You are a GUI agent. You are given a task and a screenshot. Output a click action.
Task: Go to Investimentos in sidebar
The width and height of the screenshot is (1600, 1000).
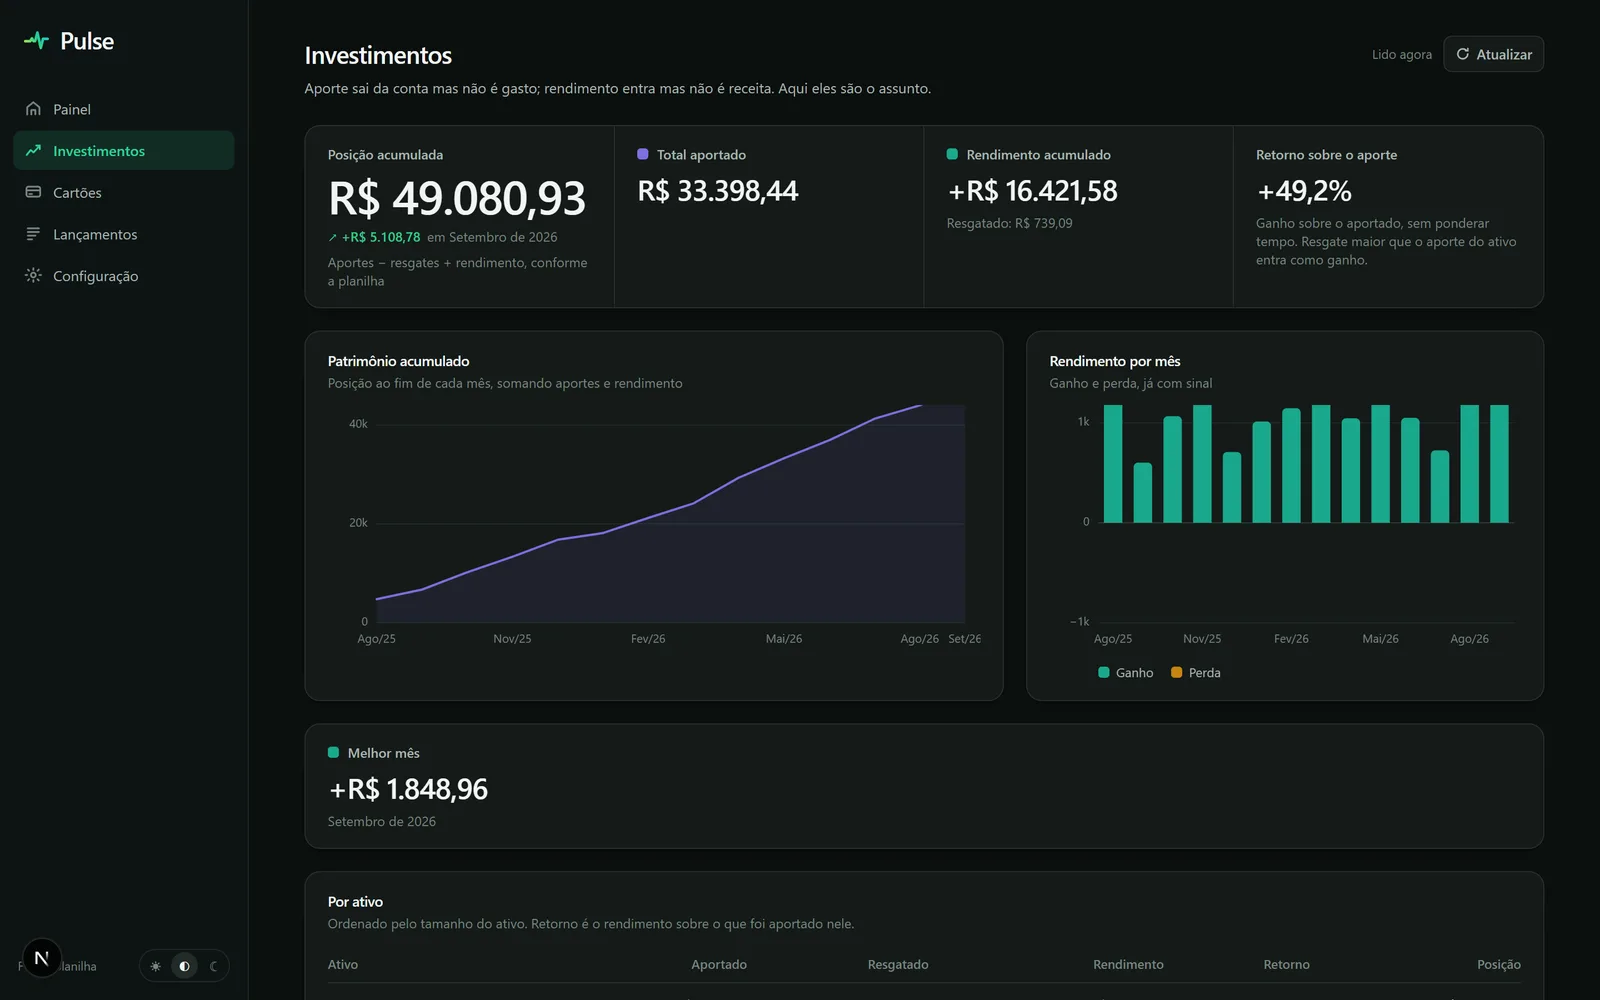124,151
